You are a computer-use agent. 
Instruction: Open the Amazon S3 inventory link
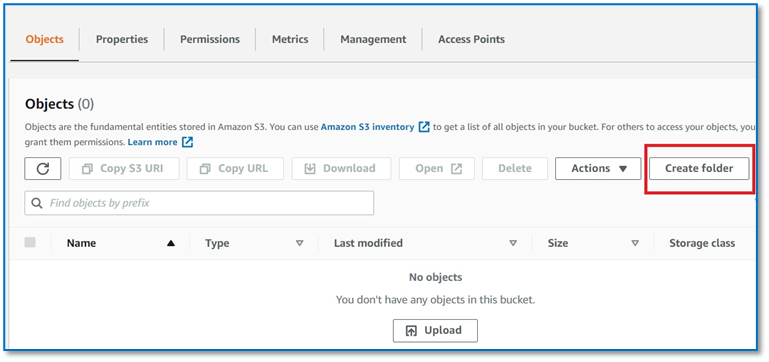(x=367, y=127)
